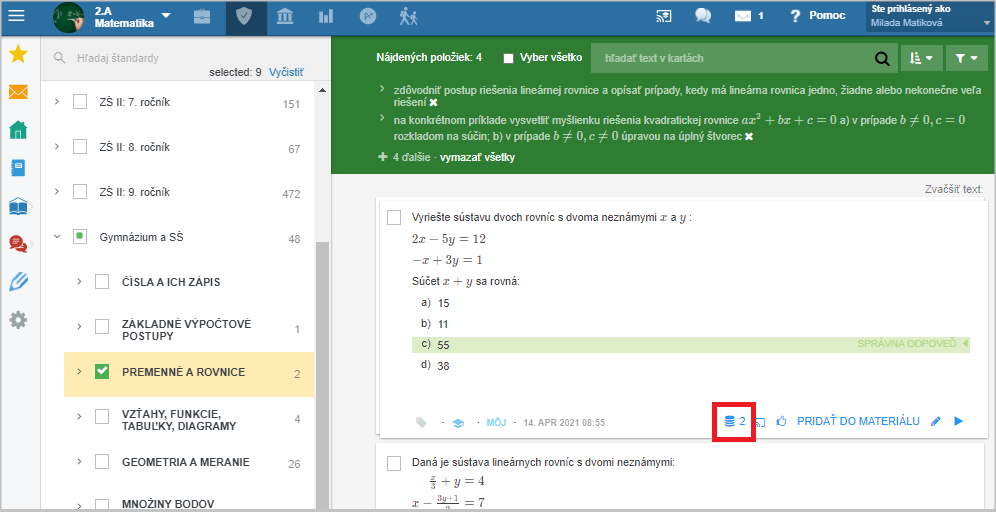Click the database stack icon with 2

pos(735,421)
